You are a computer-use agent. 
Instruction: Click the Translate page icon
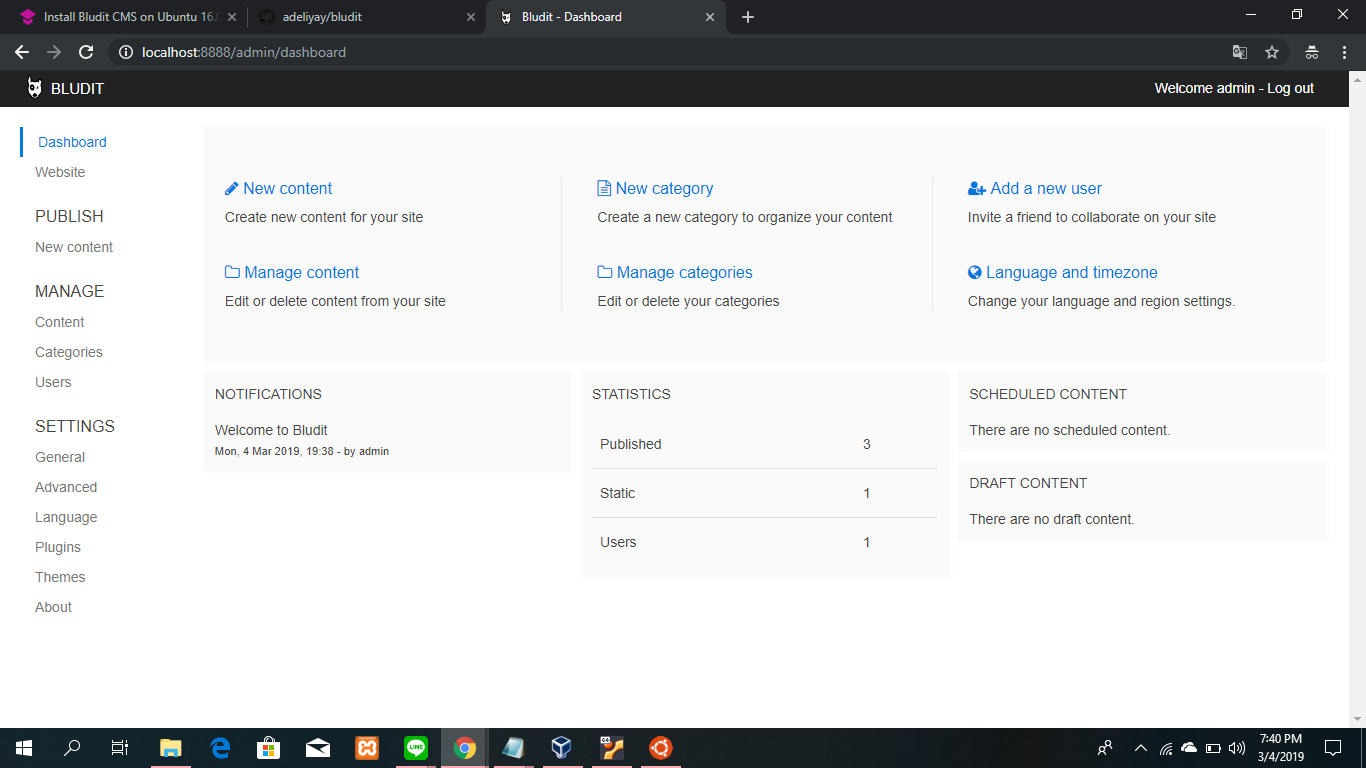pos(1240,52)
